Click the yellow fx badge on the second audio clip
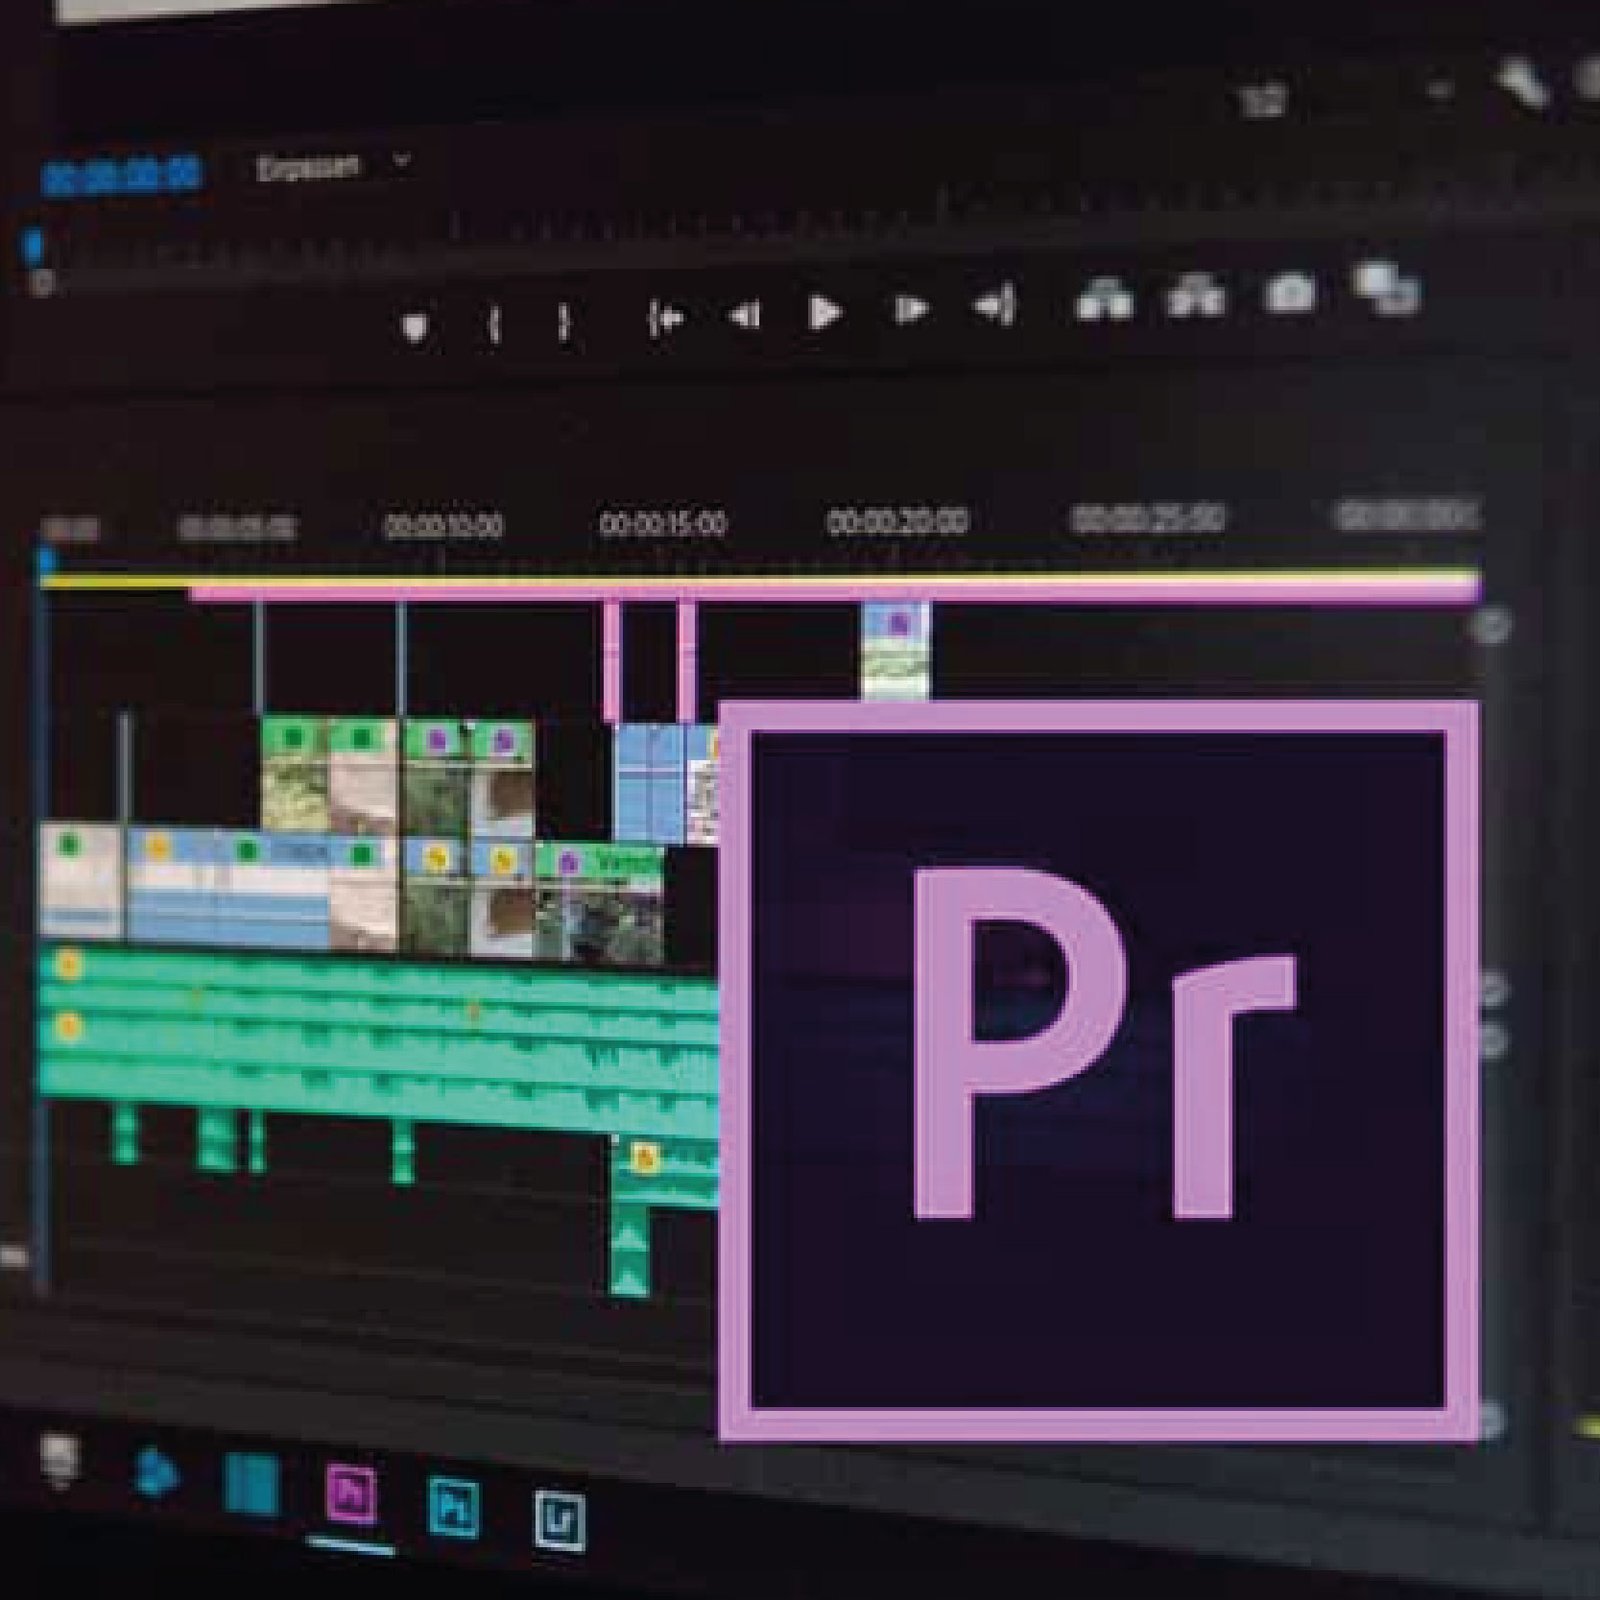The height and width of the screenshot is (1600, 1600). tap(68, 1026)
